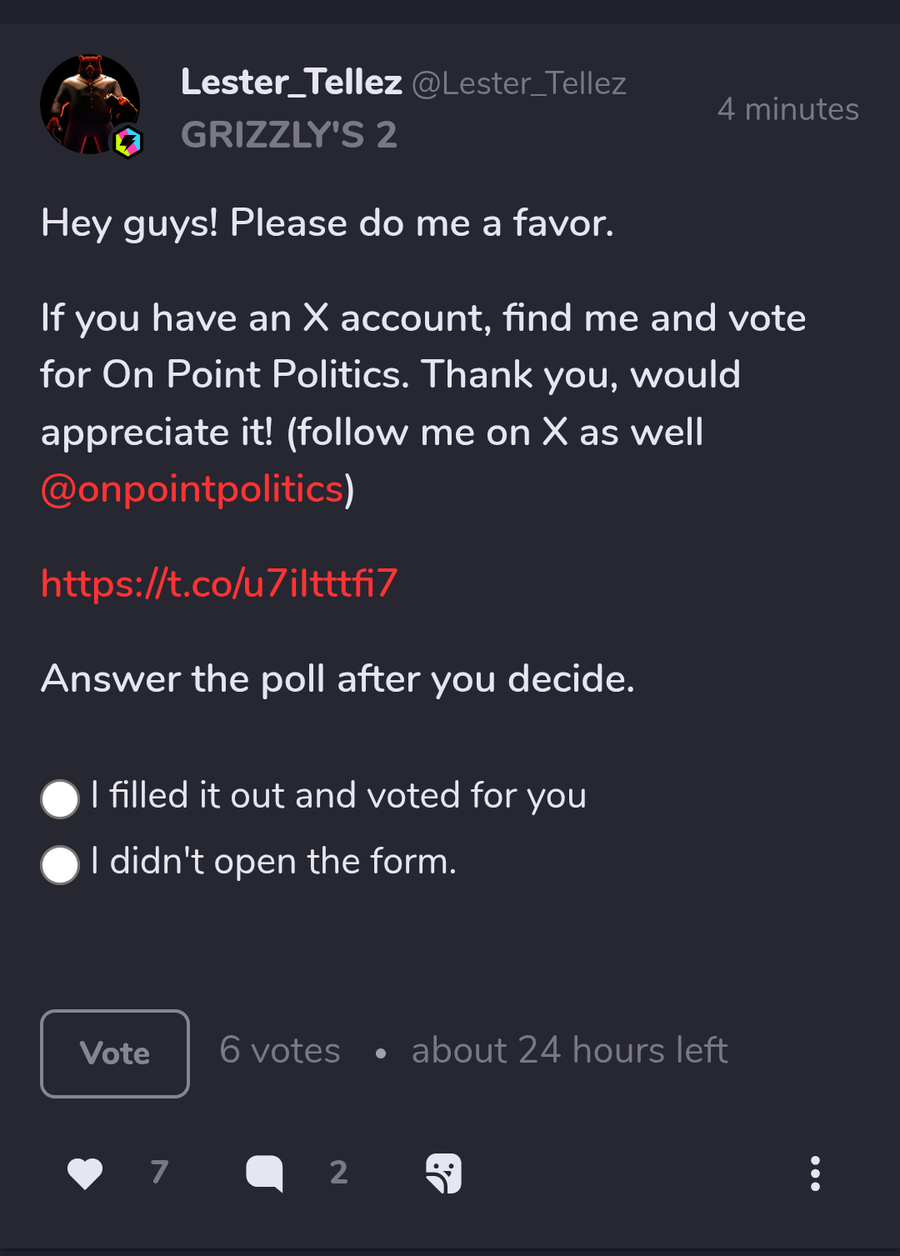This screenshot has width=900, height=1256.
Task: Click 'about 24 hours left' poll timer
Action: coord(570,1051)
